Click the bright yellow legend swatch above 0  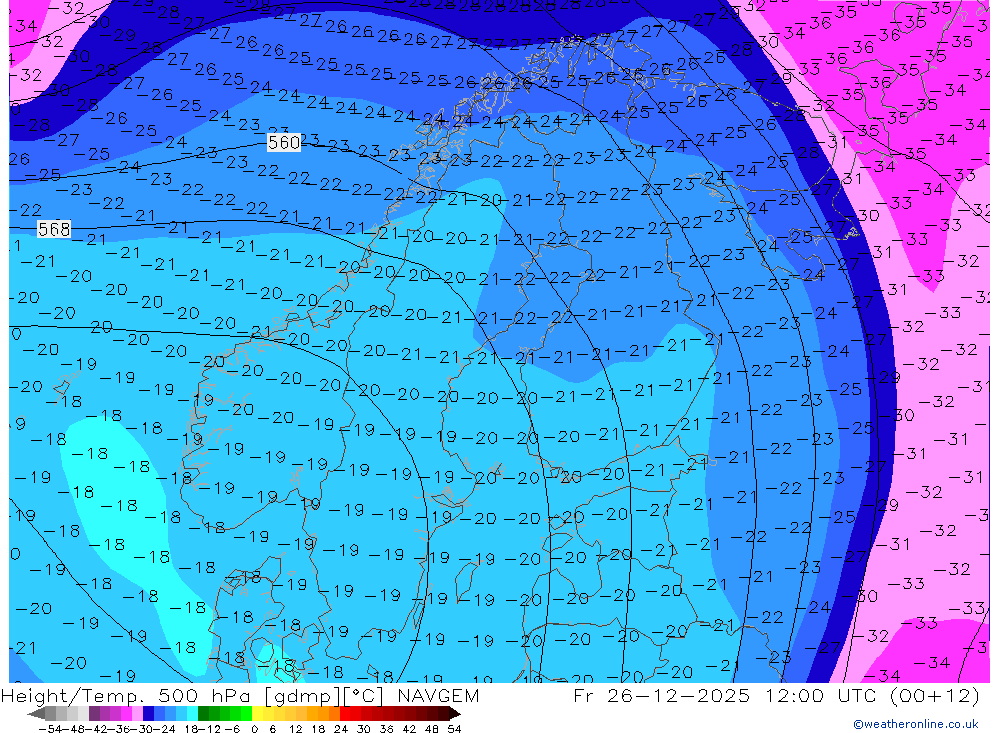point(257,714)
